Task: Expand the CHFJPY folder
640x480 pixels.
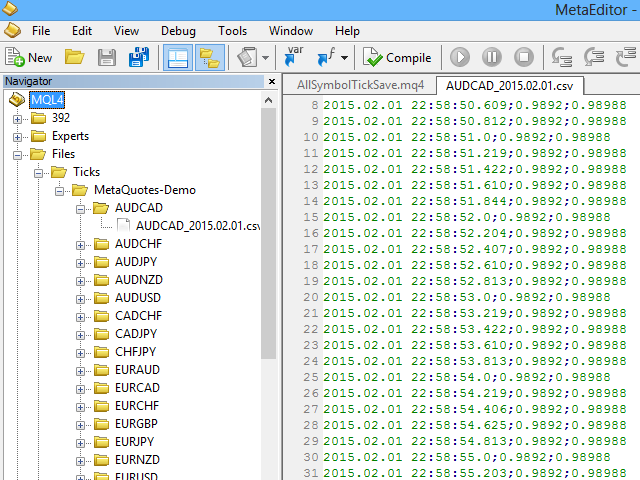Action: (x=80, y=353)
